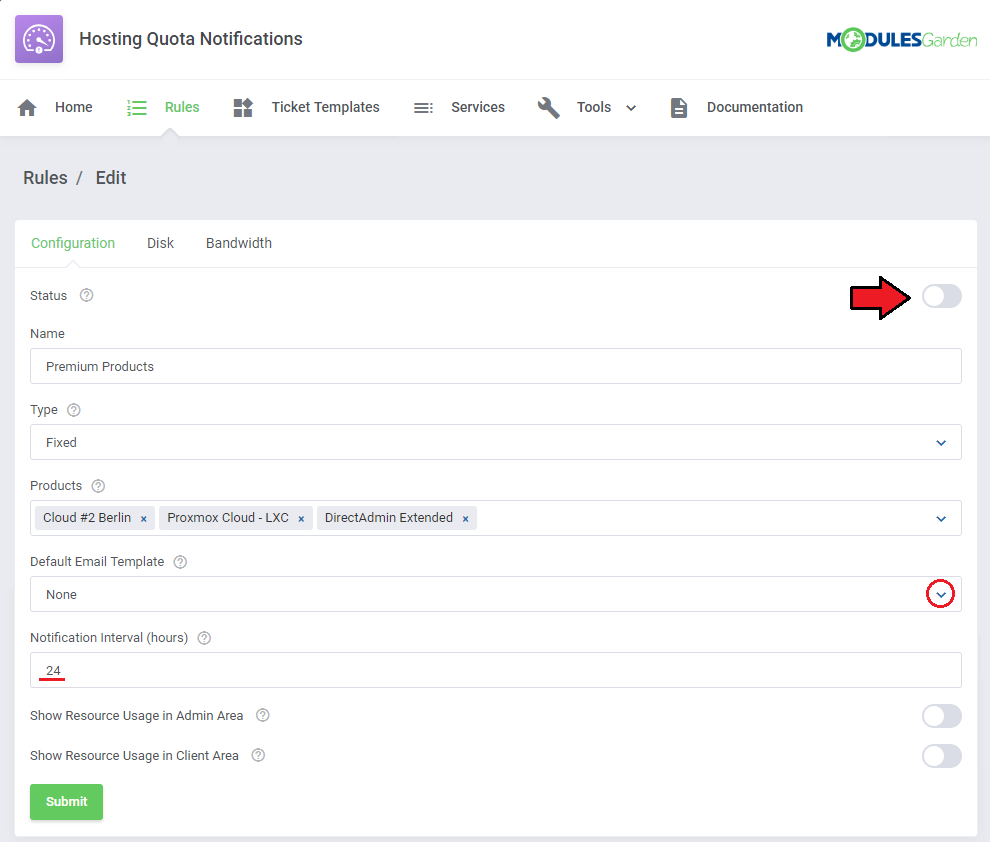Click the Rules list icon
The height and width of the screenshot is (842, 990).
pos(137,108)
